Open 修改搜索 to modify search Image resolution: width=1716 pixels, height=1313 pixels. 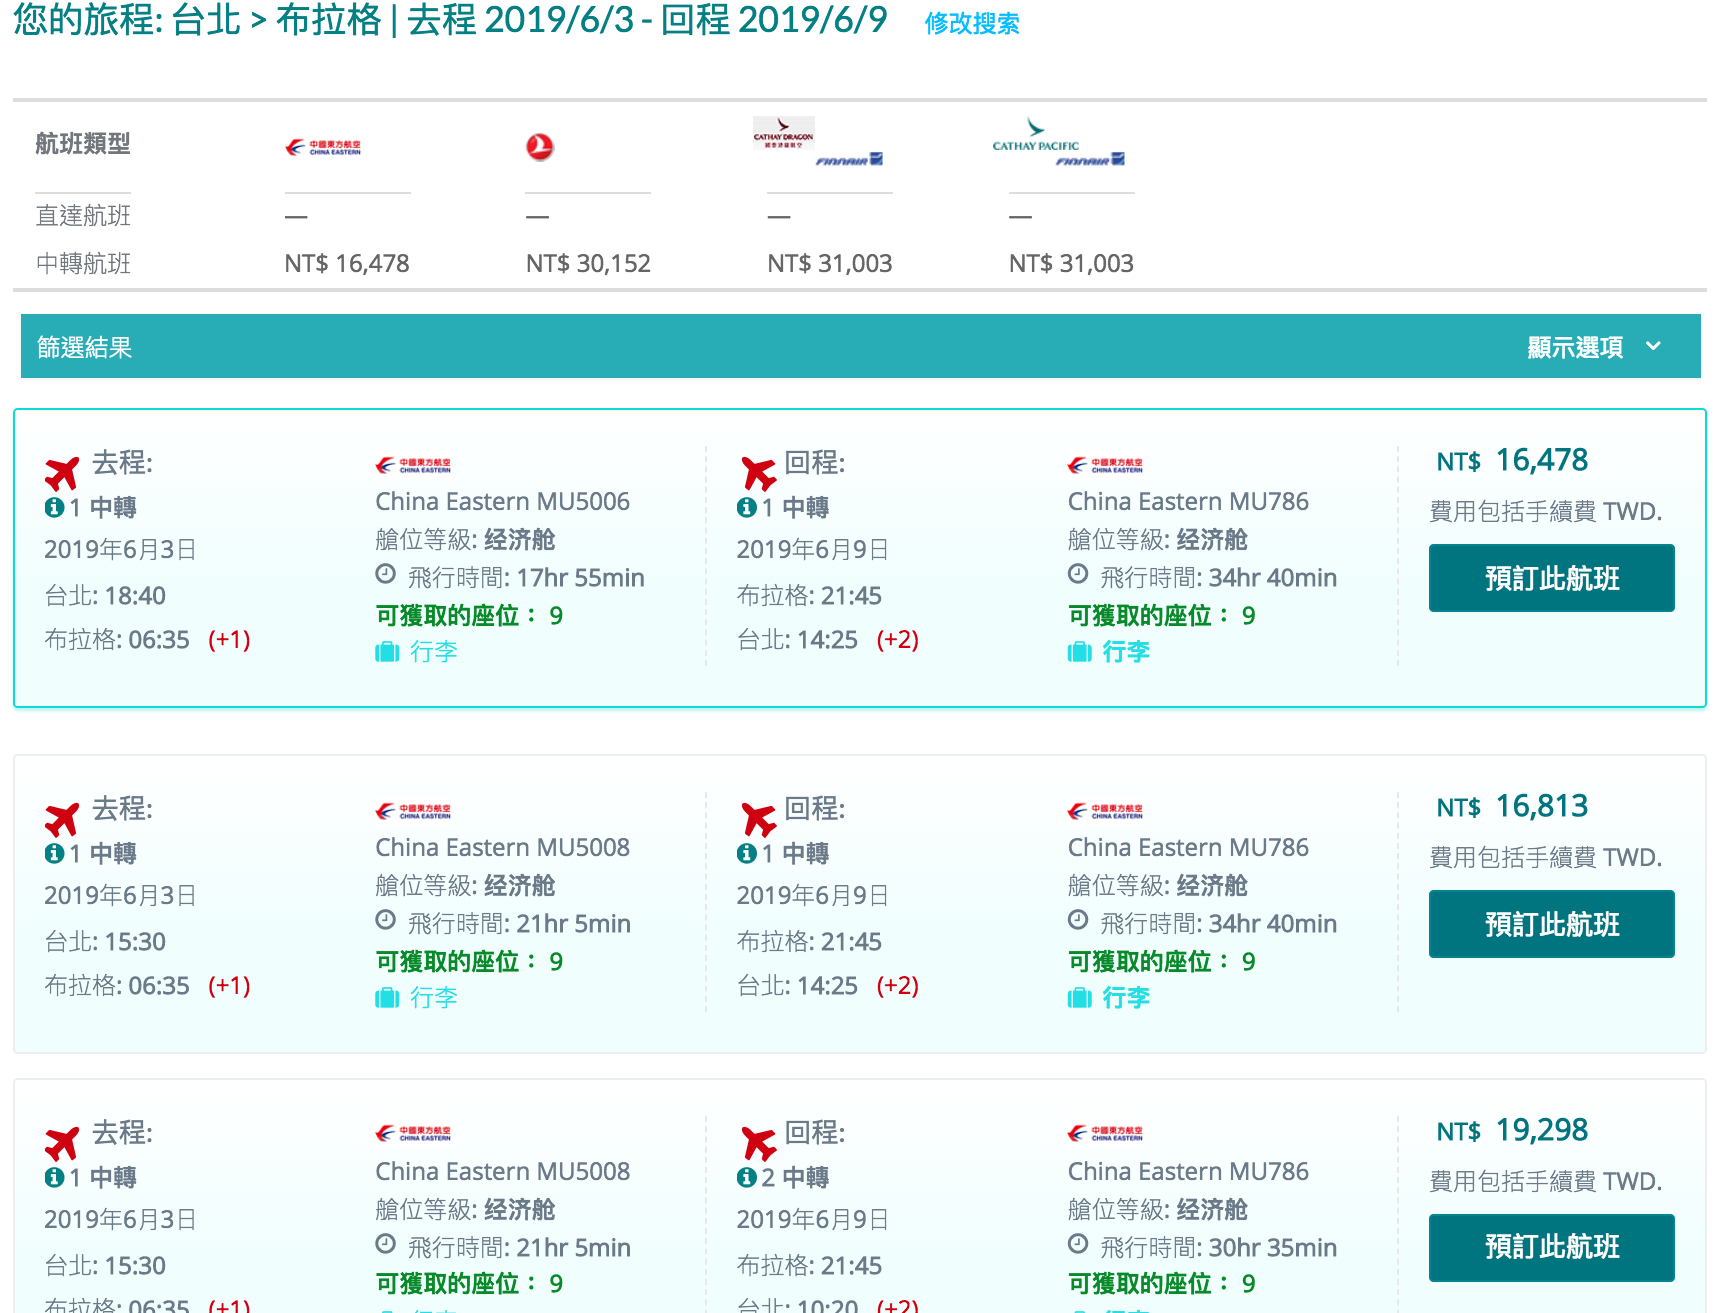click(x=971, y=24)
